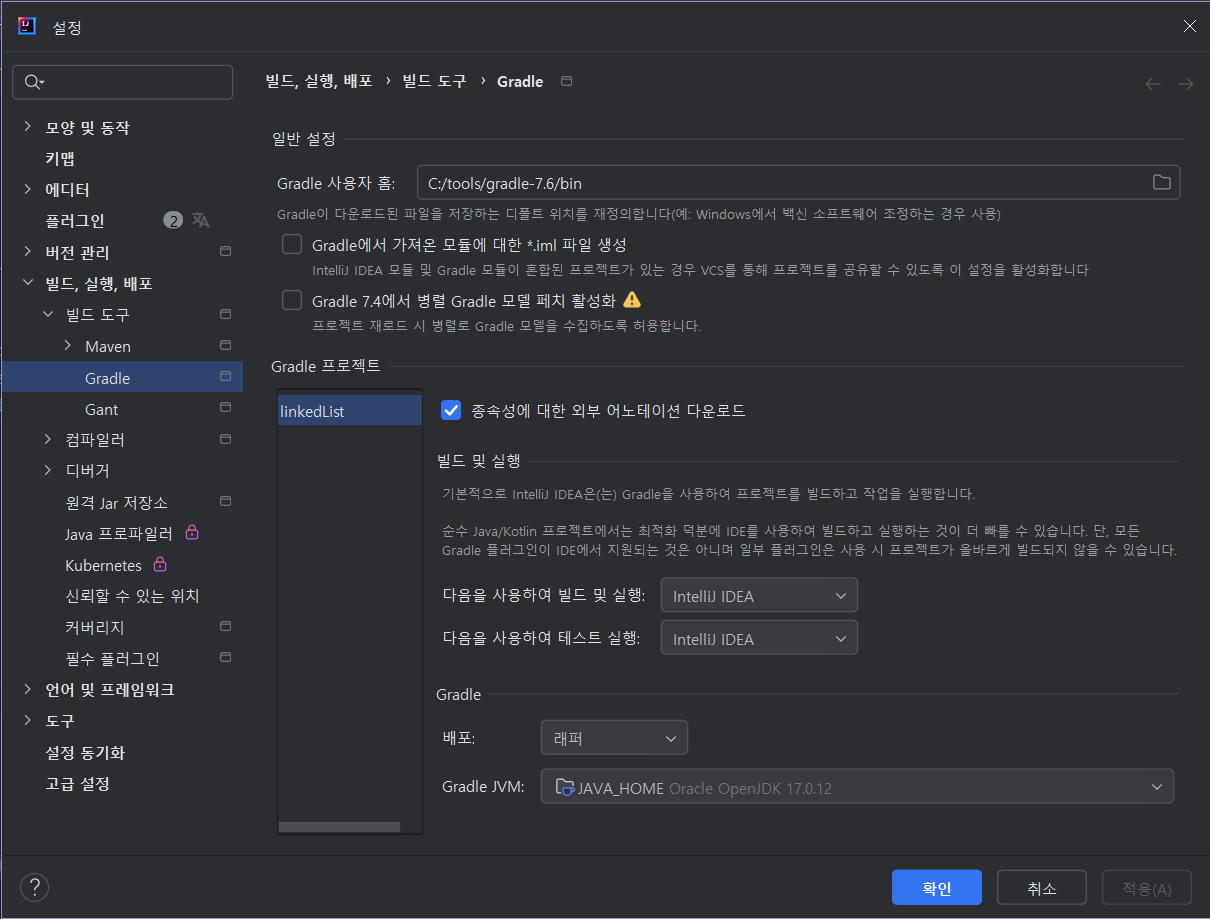Image resolution: width=1210 pixels, height=919 pixels.
Task: Click the project icon on 컴파일러 row
Action: pos(225,439)
